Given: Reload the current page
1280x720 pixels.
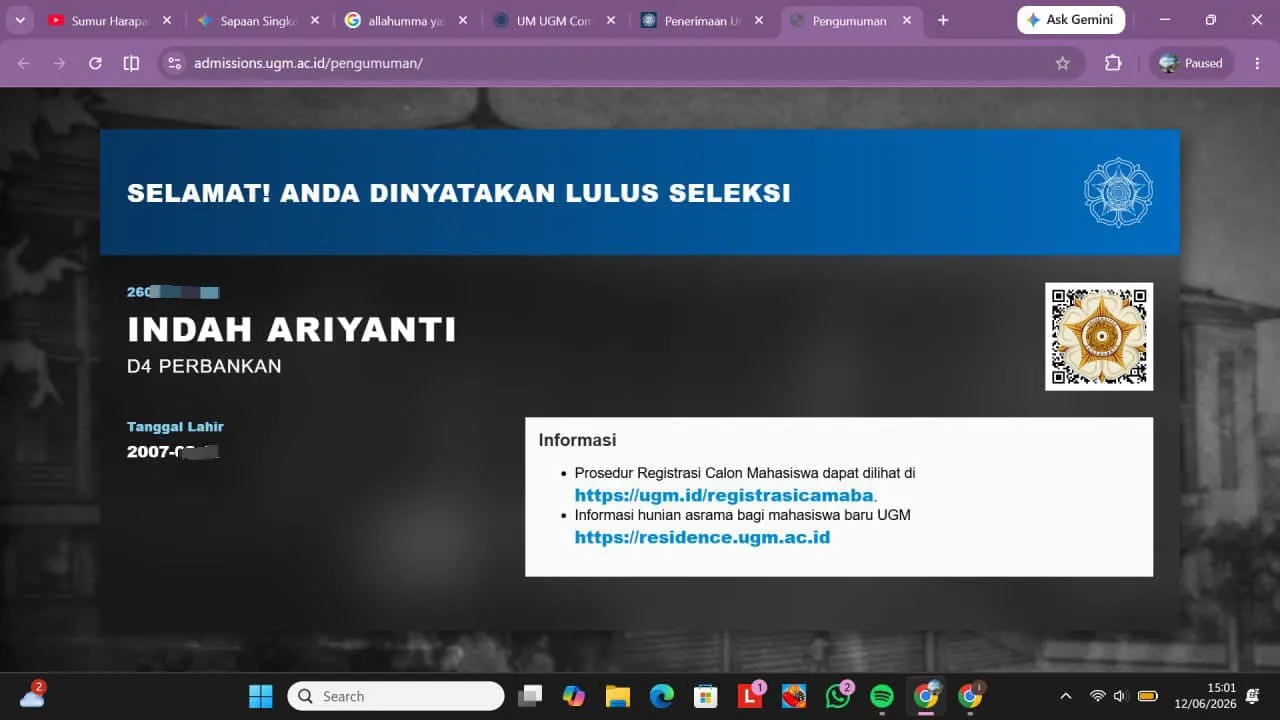Looking at the screenshot, I should pyautogui.click(x=95, y=63).
